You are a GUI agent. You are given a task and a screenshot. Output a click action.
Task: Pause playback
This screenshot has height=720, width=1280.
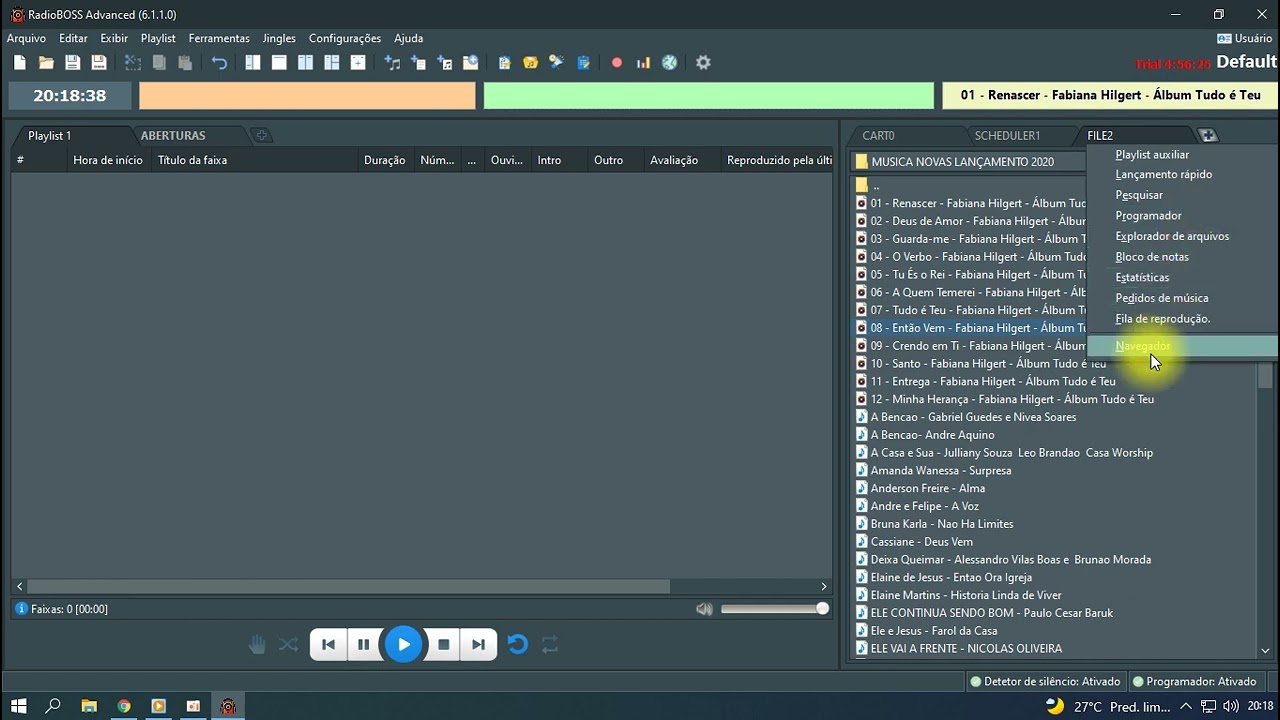[363, 644]
